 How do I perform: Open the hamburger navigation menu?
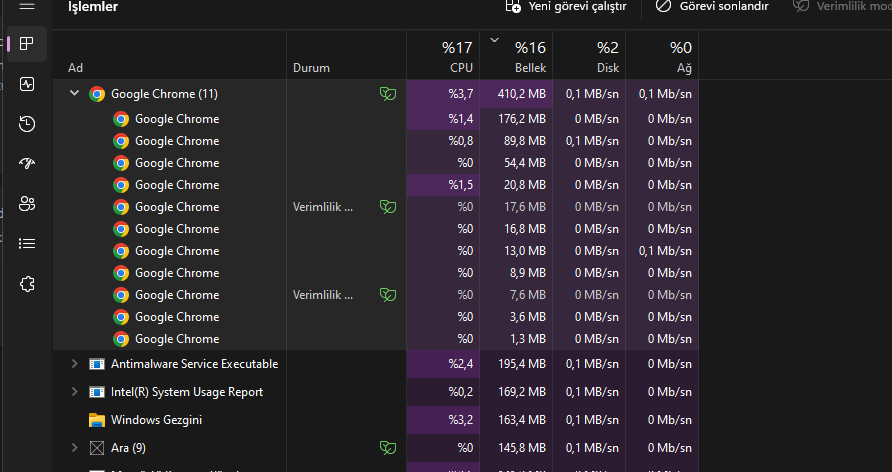coord(27,7)
